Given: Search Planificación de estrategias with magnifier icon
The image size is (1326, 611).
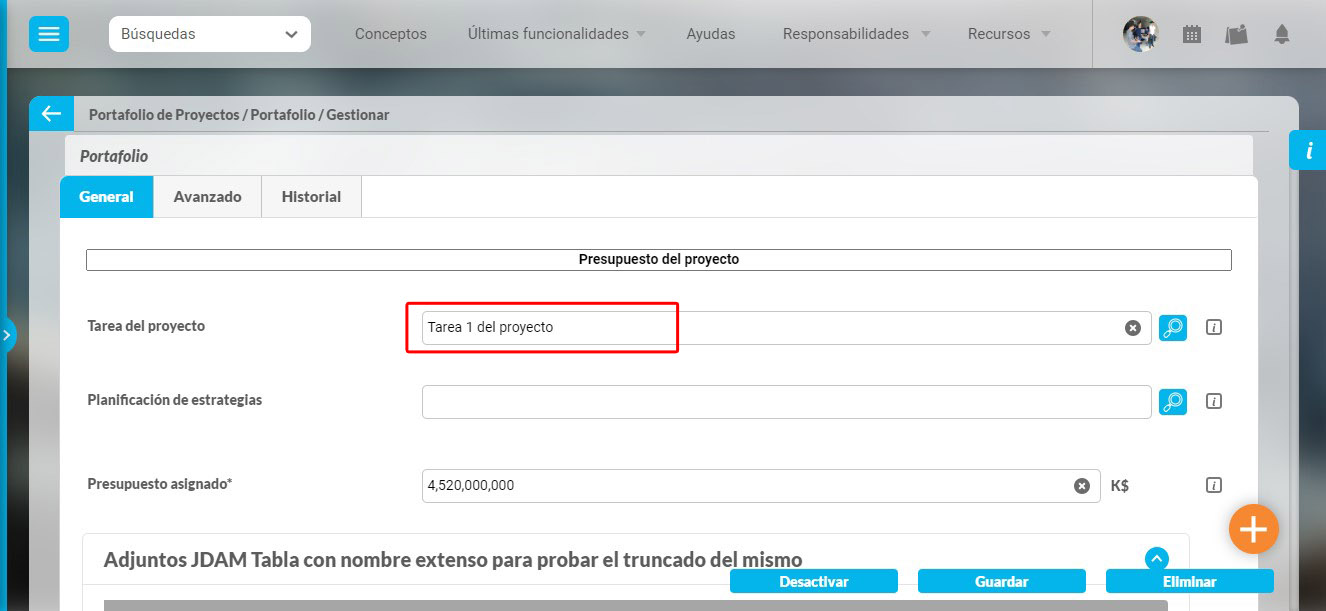Looking at the screenshot, I should (x=1173, y=402).
